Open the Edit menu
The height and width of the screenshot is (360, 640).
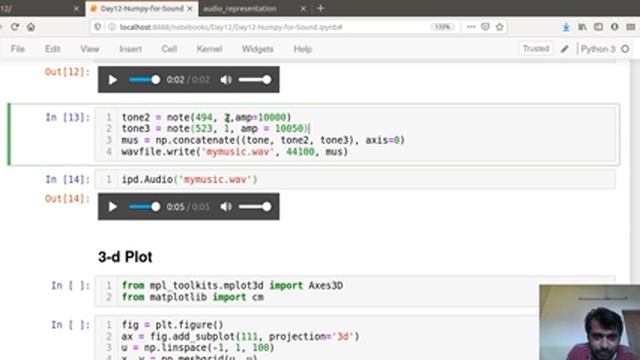click(53, 49)
